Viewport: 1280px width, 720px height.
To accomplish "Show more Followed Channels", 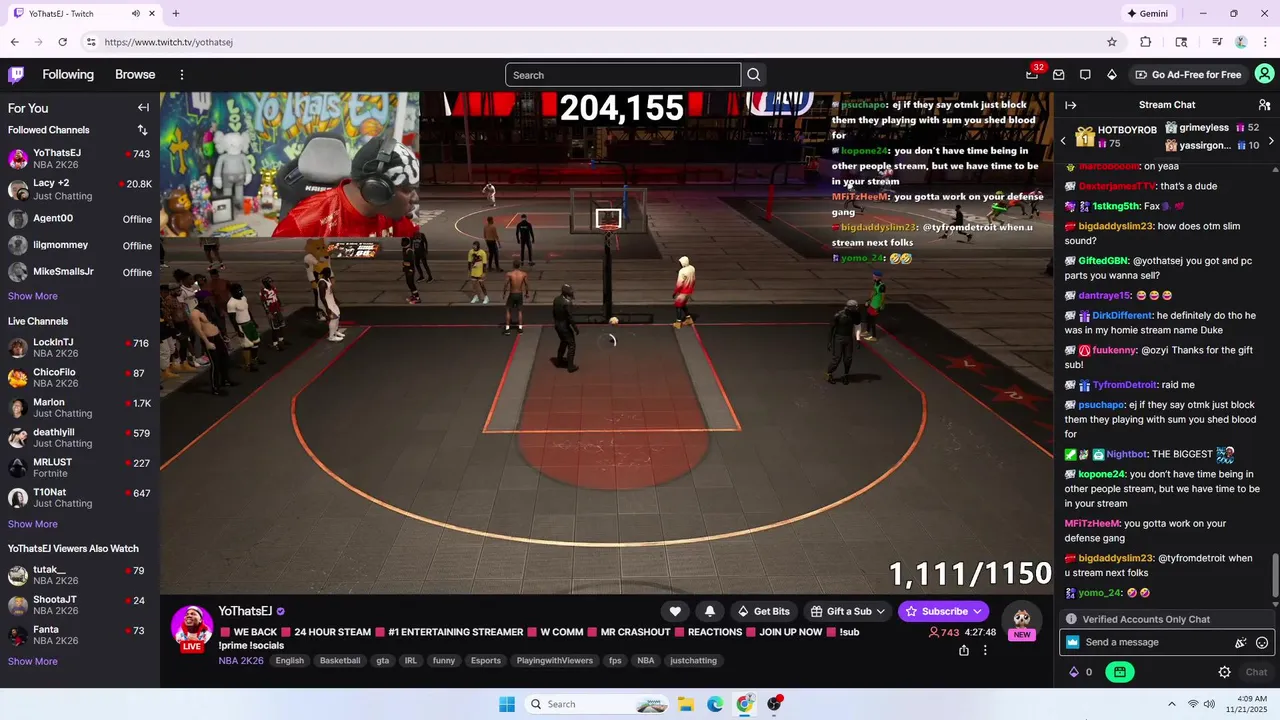I will [33, 296].
